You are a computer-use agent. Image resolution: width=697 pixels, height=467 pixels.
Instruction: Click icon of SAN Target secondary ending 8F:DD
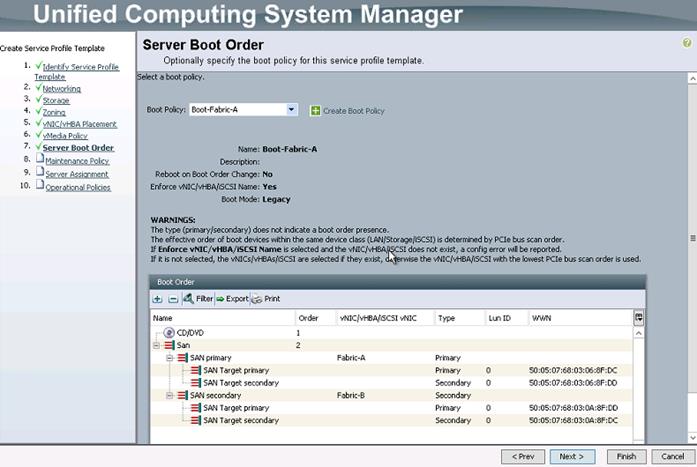click(x=196, y=383)
